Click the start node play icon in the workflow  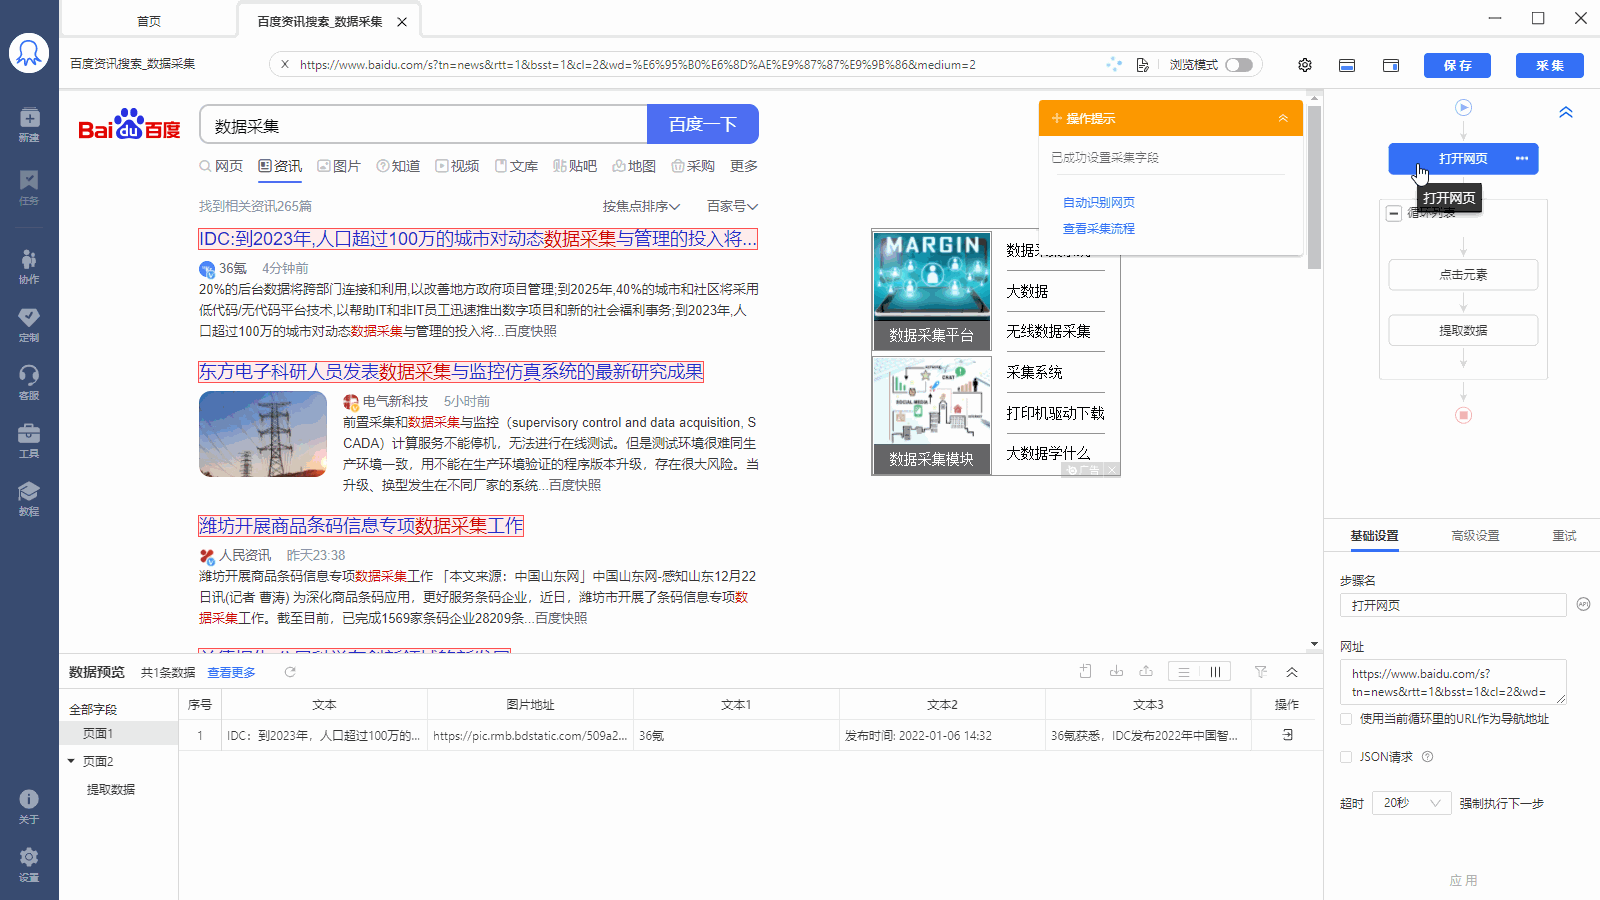1463,107
